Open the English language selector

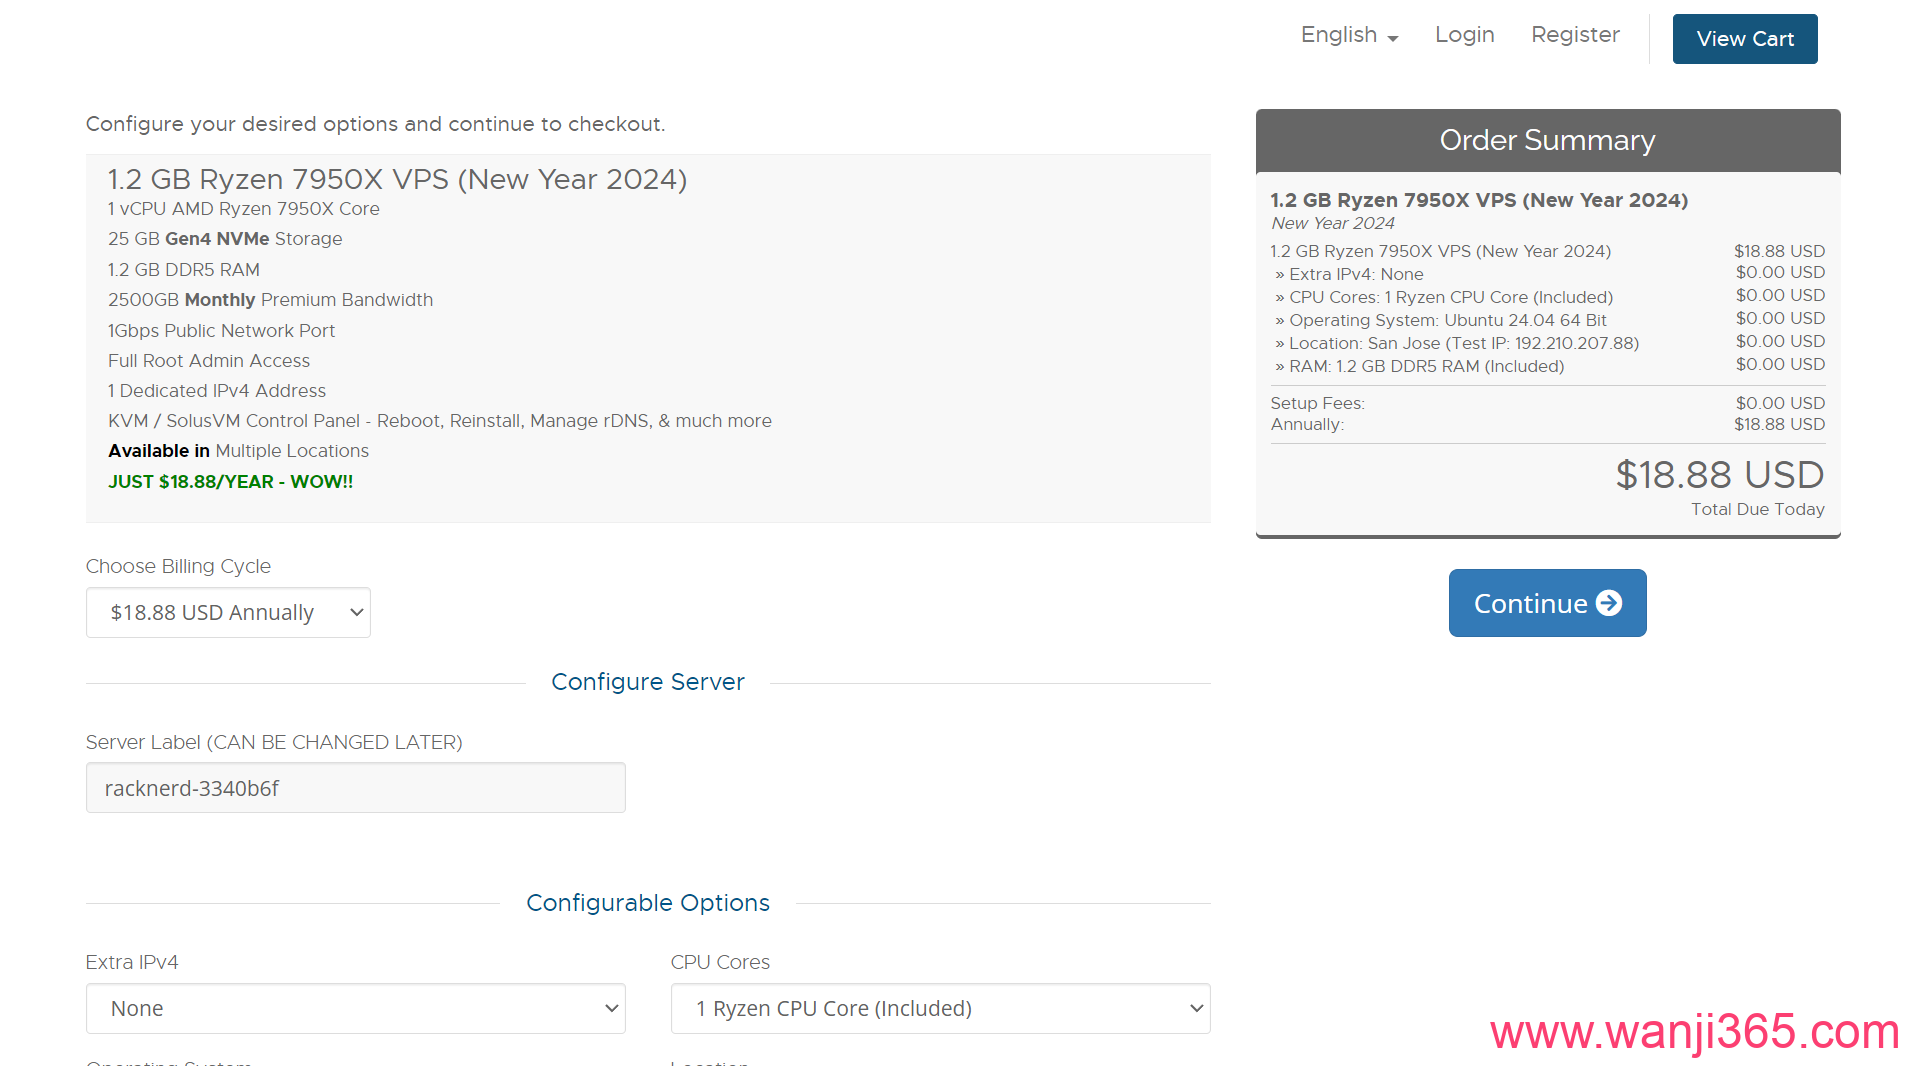[1348, 35]
